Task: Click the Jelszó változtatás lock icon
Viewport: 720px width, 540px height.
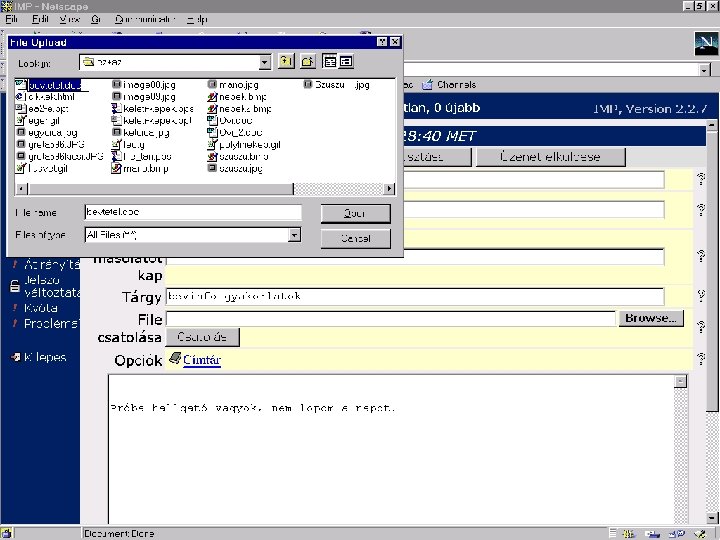Action: tap(15, 286)
